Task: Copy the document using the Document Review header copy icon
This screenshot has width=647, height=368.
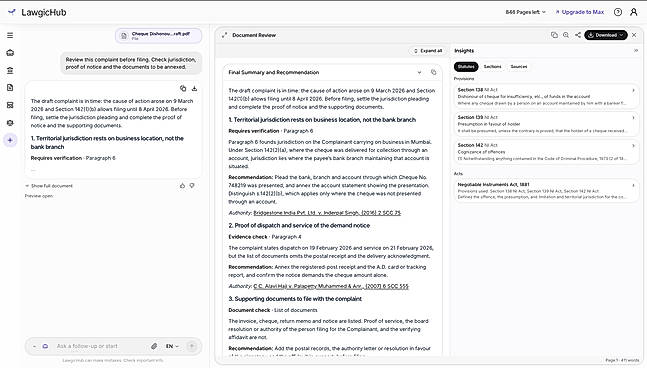Action: pyautogui.click(x=554, y=35)
